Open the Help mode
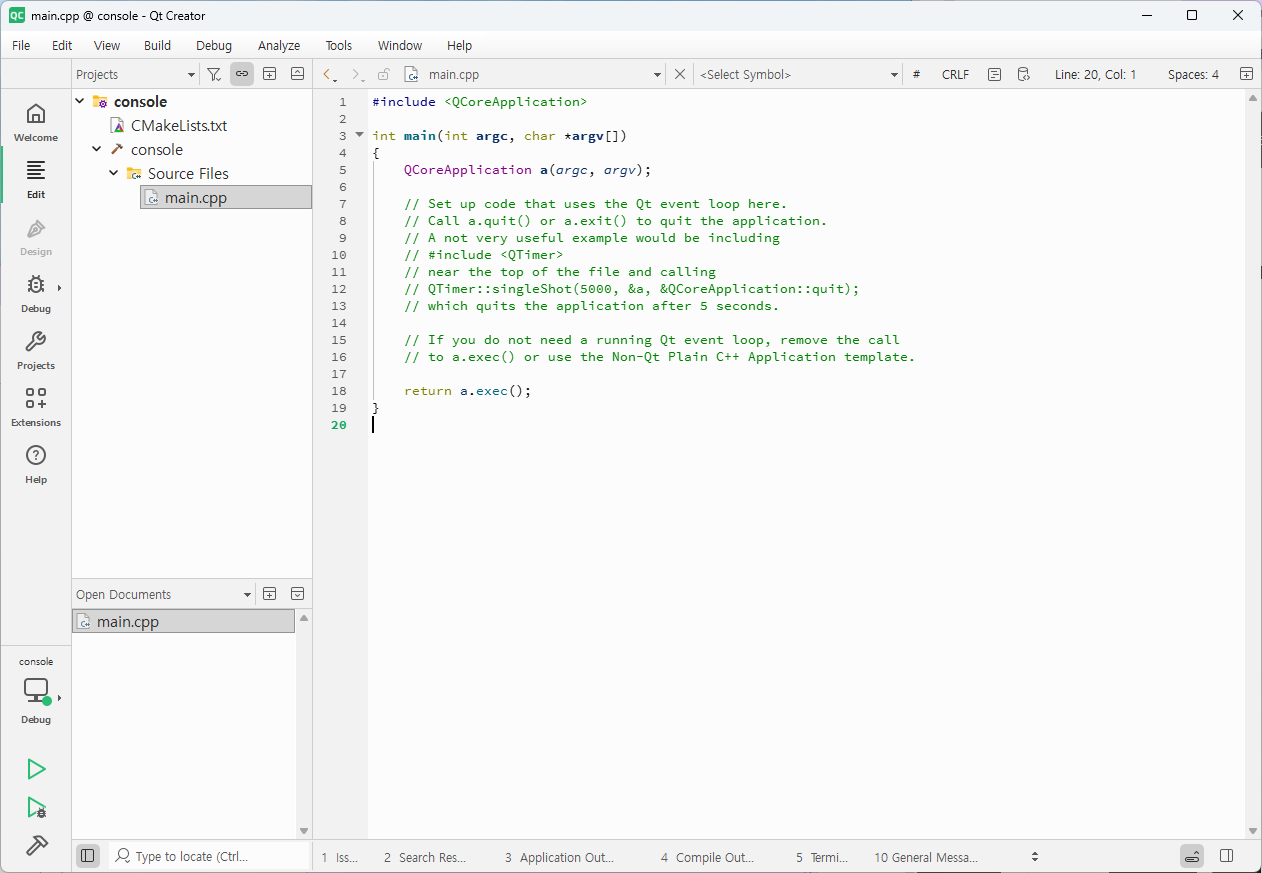The width and height of the screenshot is (1262, 873). tap(36, 464)
